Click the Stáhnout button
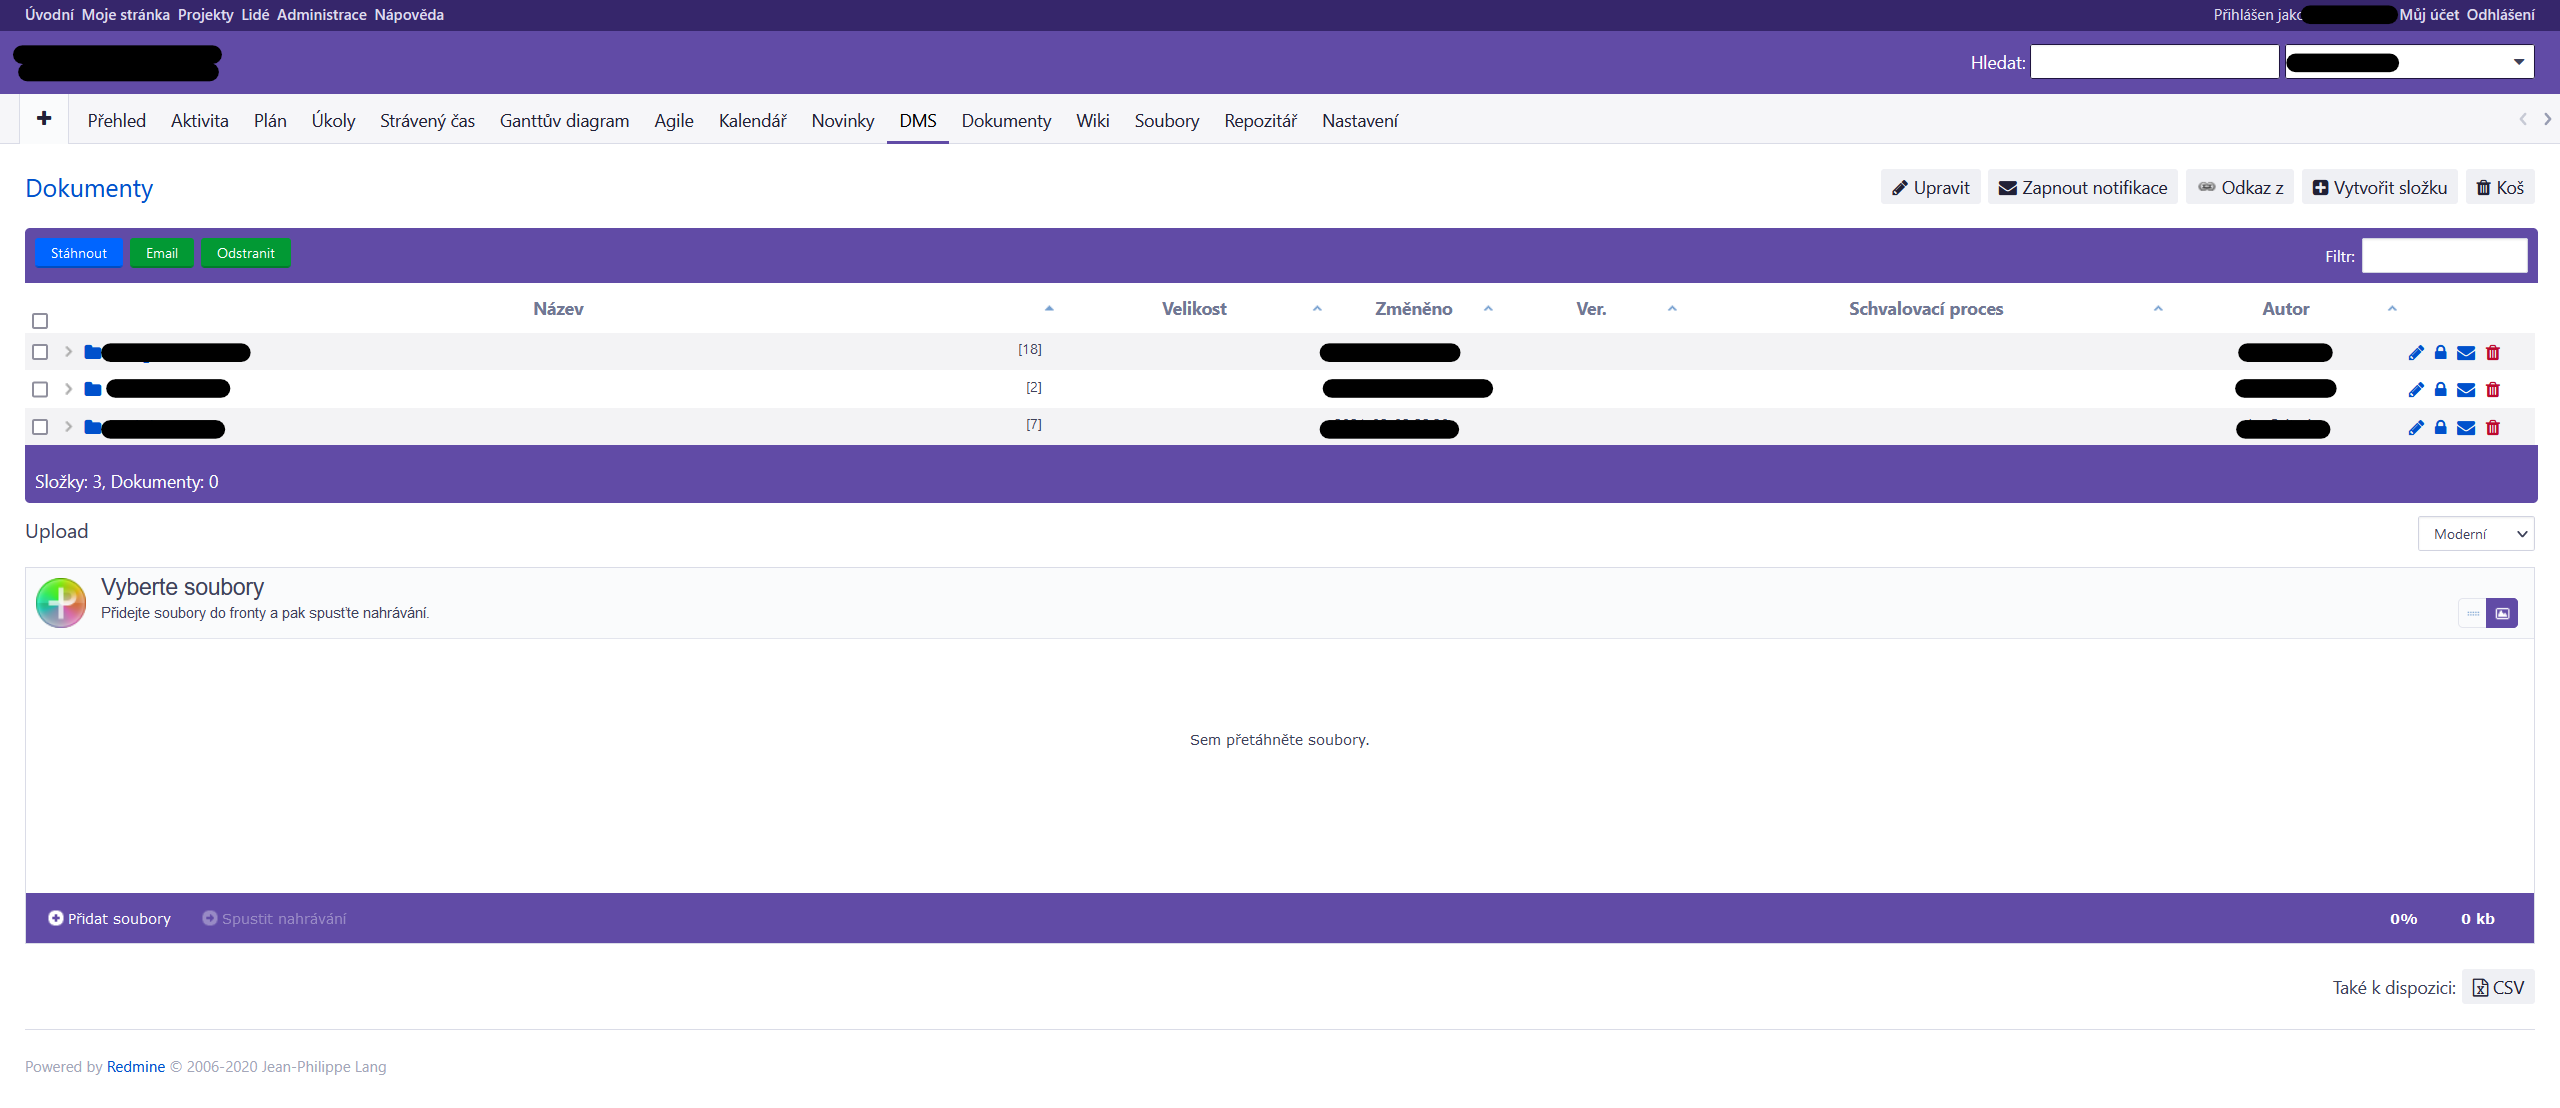The image size is (2560, 1108). (79, 252)
